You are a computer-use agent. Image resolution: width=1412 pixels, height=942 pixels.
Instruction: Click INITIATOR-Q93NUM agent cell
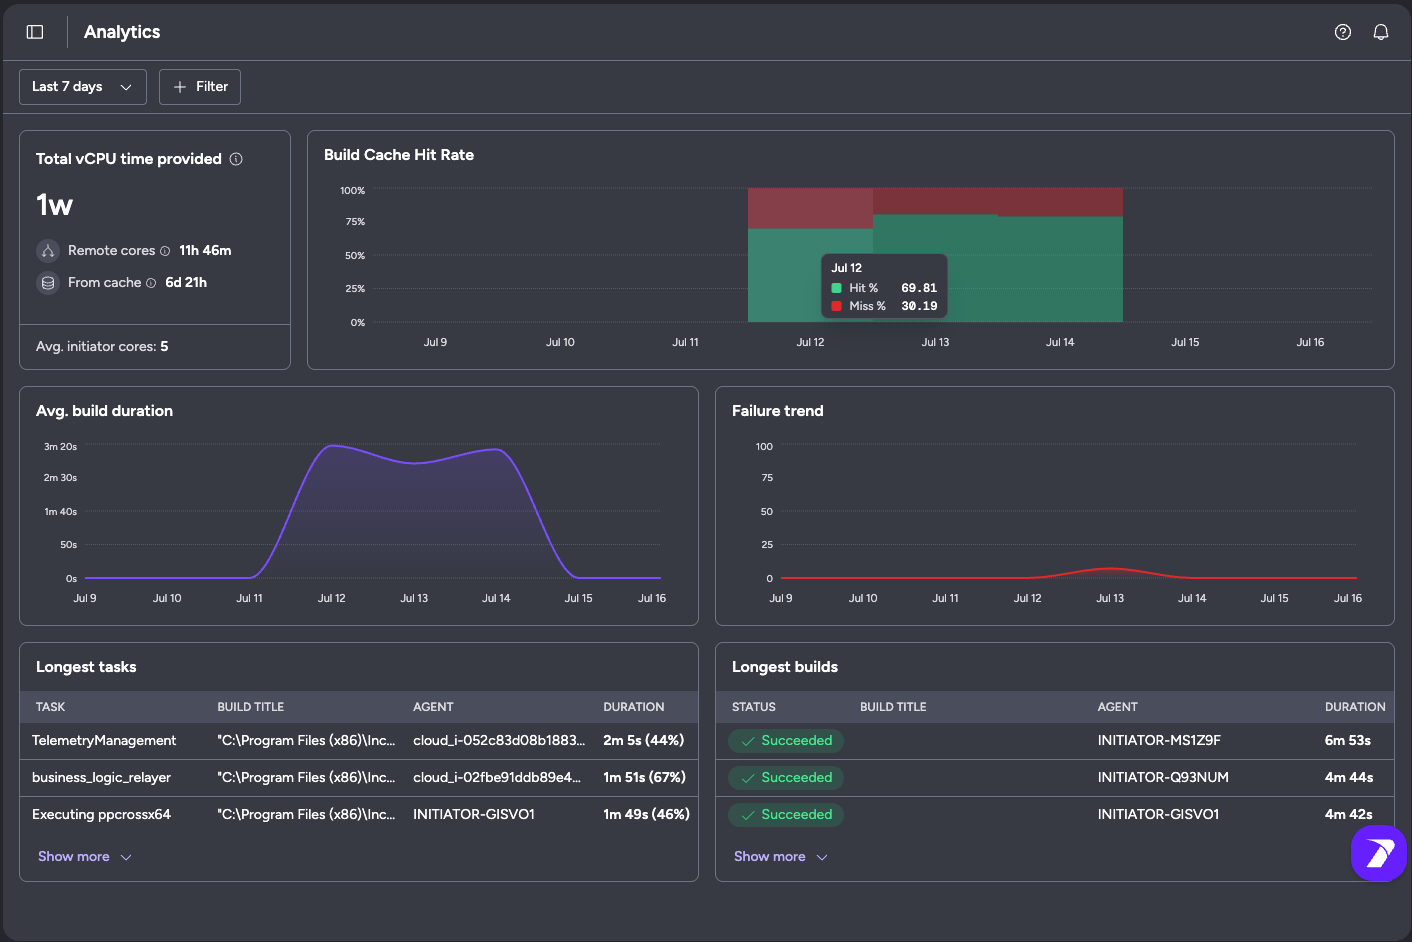click(x=1163, y=778)
